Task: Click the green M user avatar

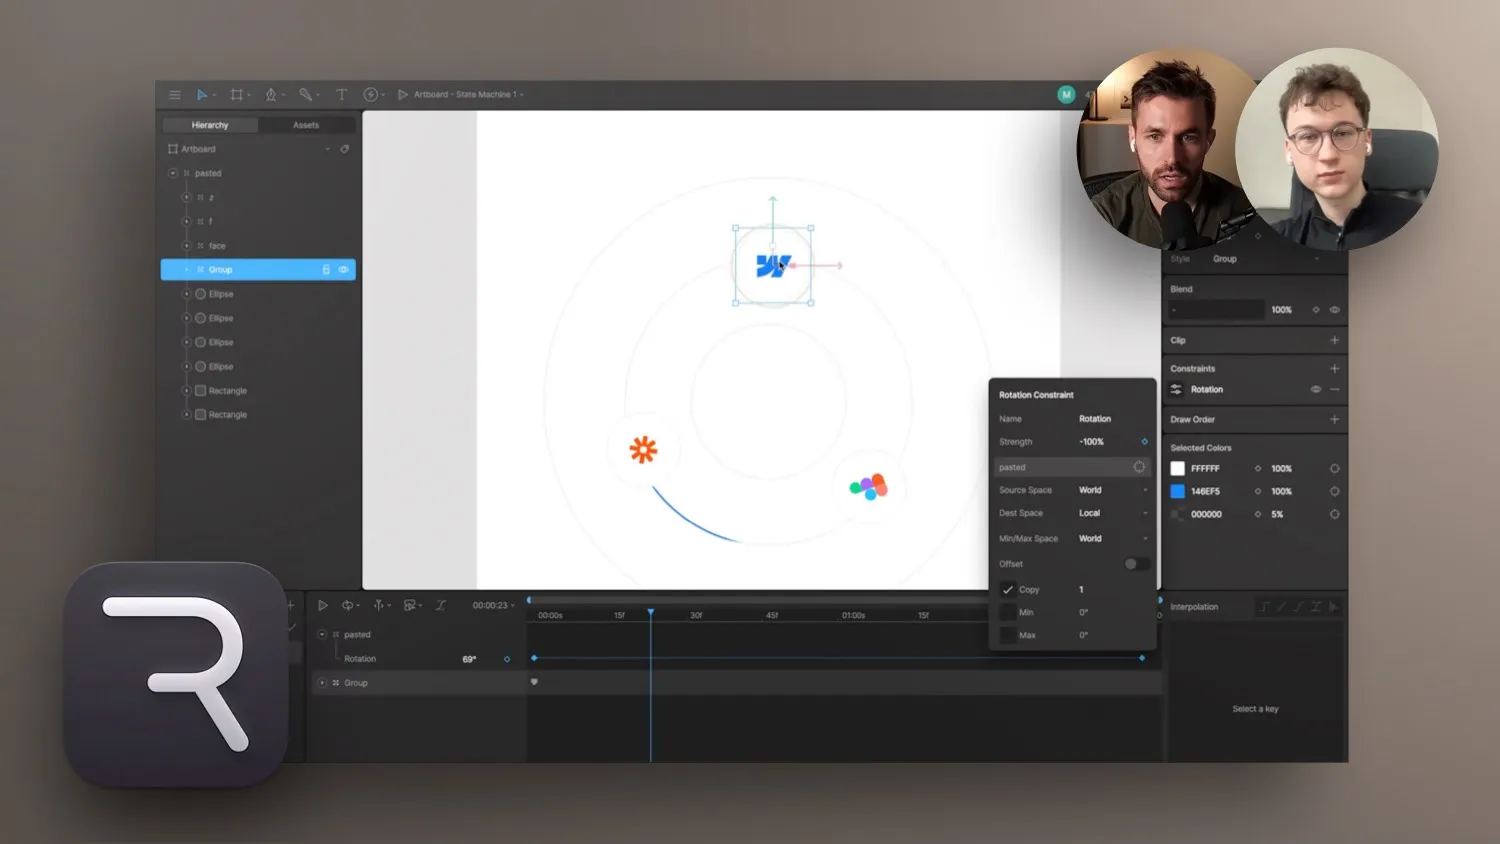Action: (x=1066, y=95)
